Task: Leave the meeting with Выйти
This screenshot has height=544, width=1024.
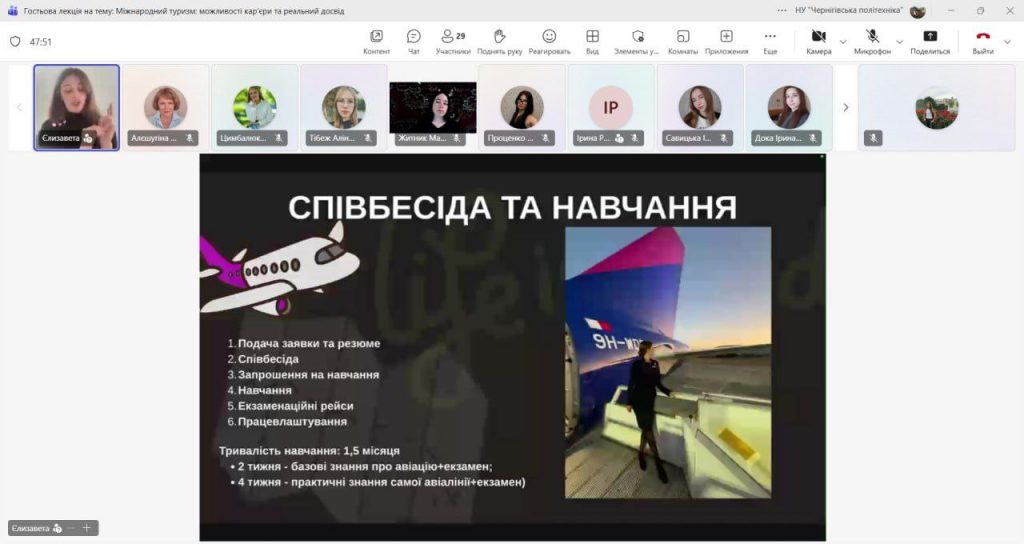Action: click(982, 41)
